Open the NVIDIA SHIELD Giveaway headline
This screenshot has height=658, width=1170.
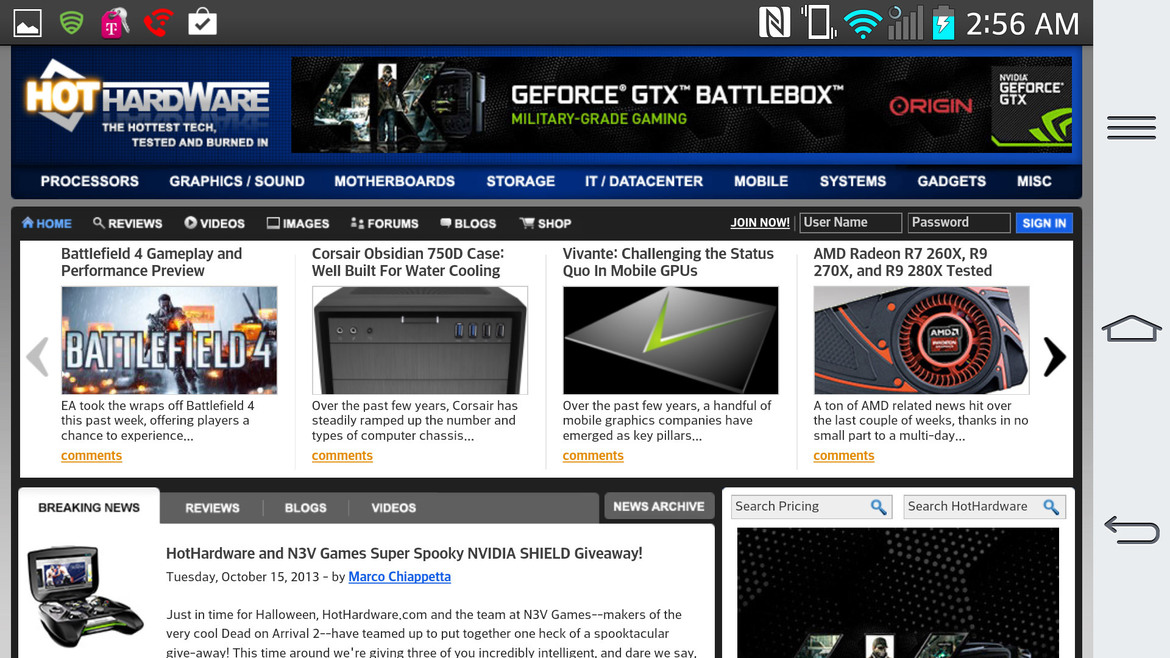coord(404,554)
